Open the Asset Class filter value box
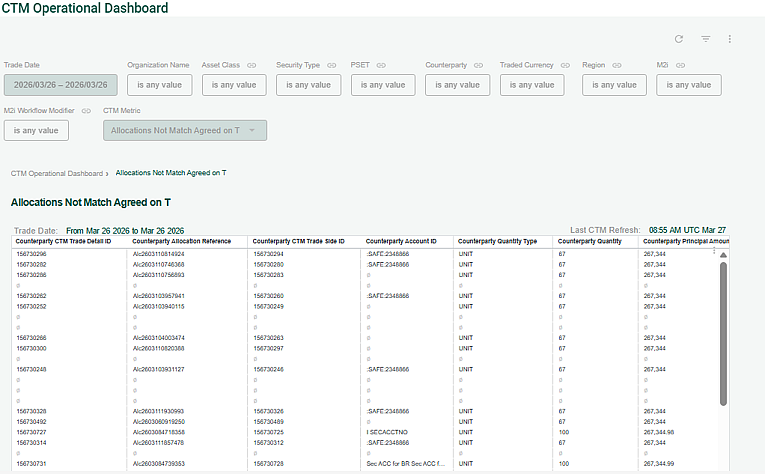 coord(233,85)
